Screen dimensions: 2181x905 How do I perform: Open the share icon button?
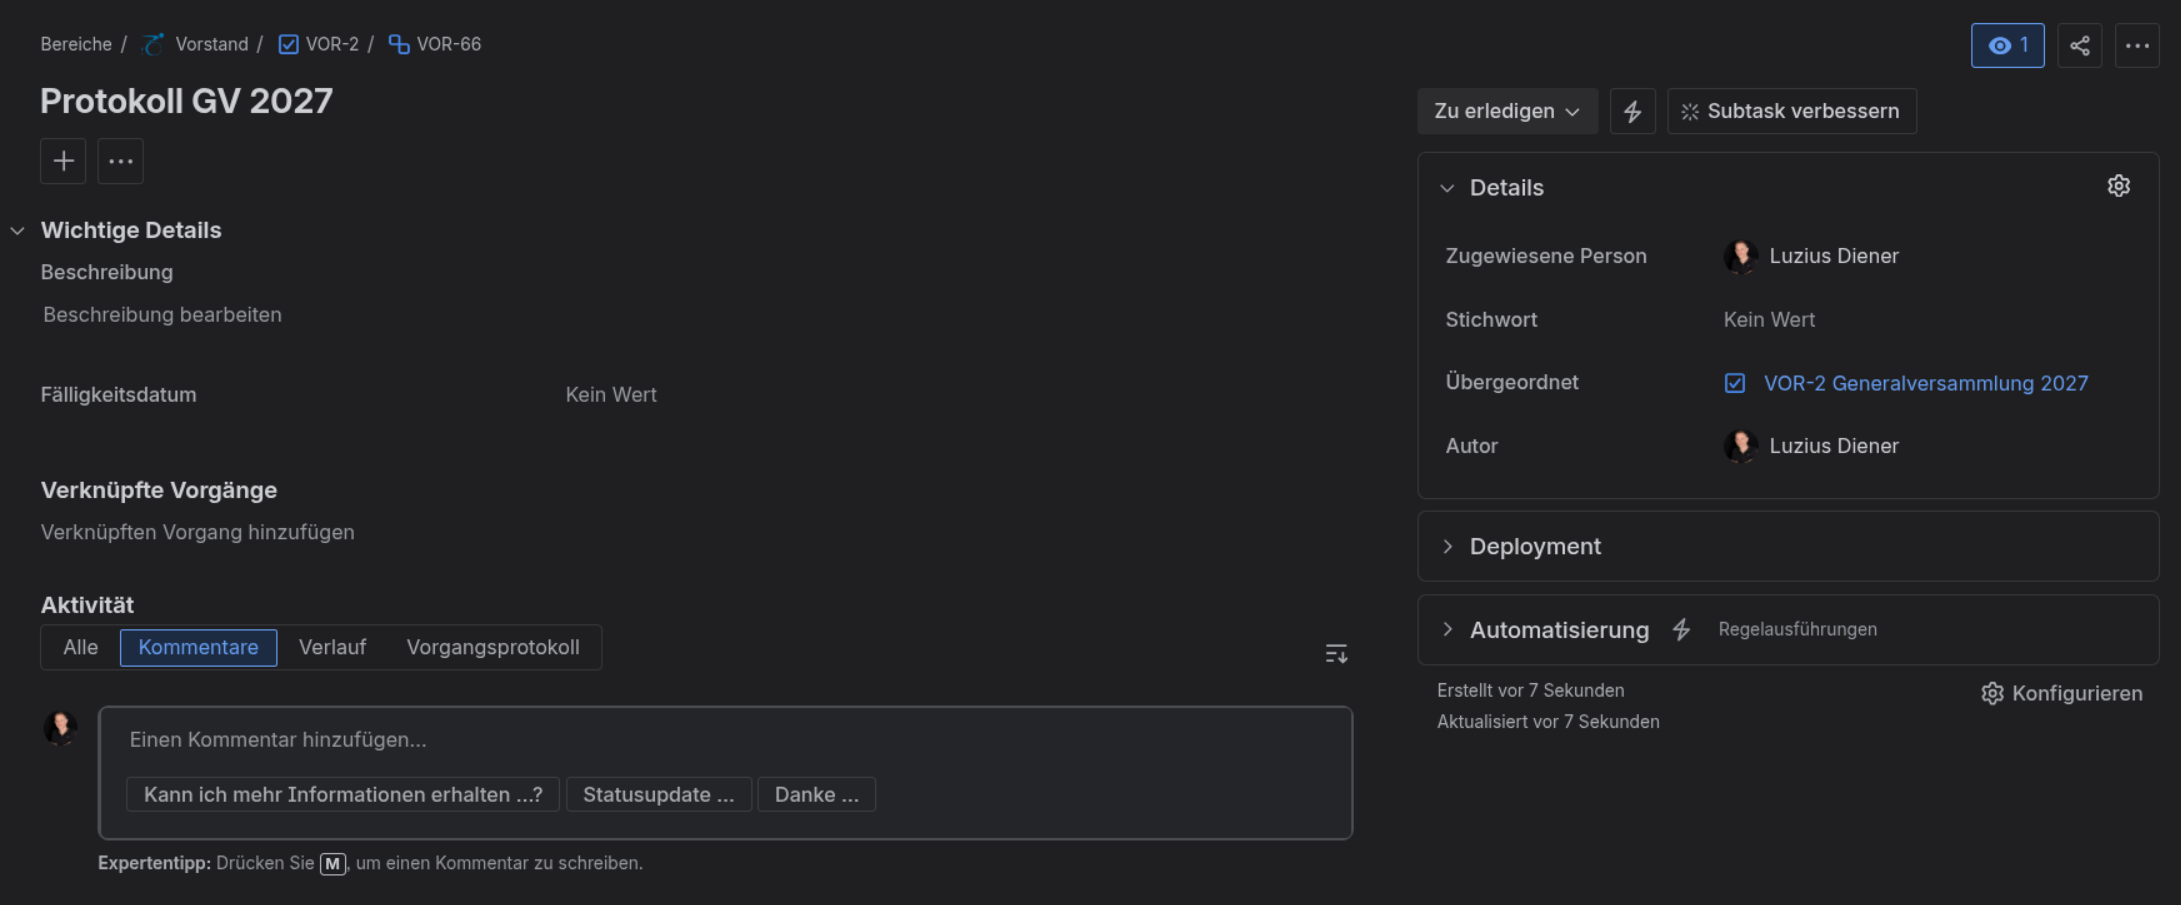(2080, 45)
